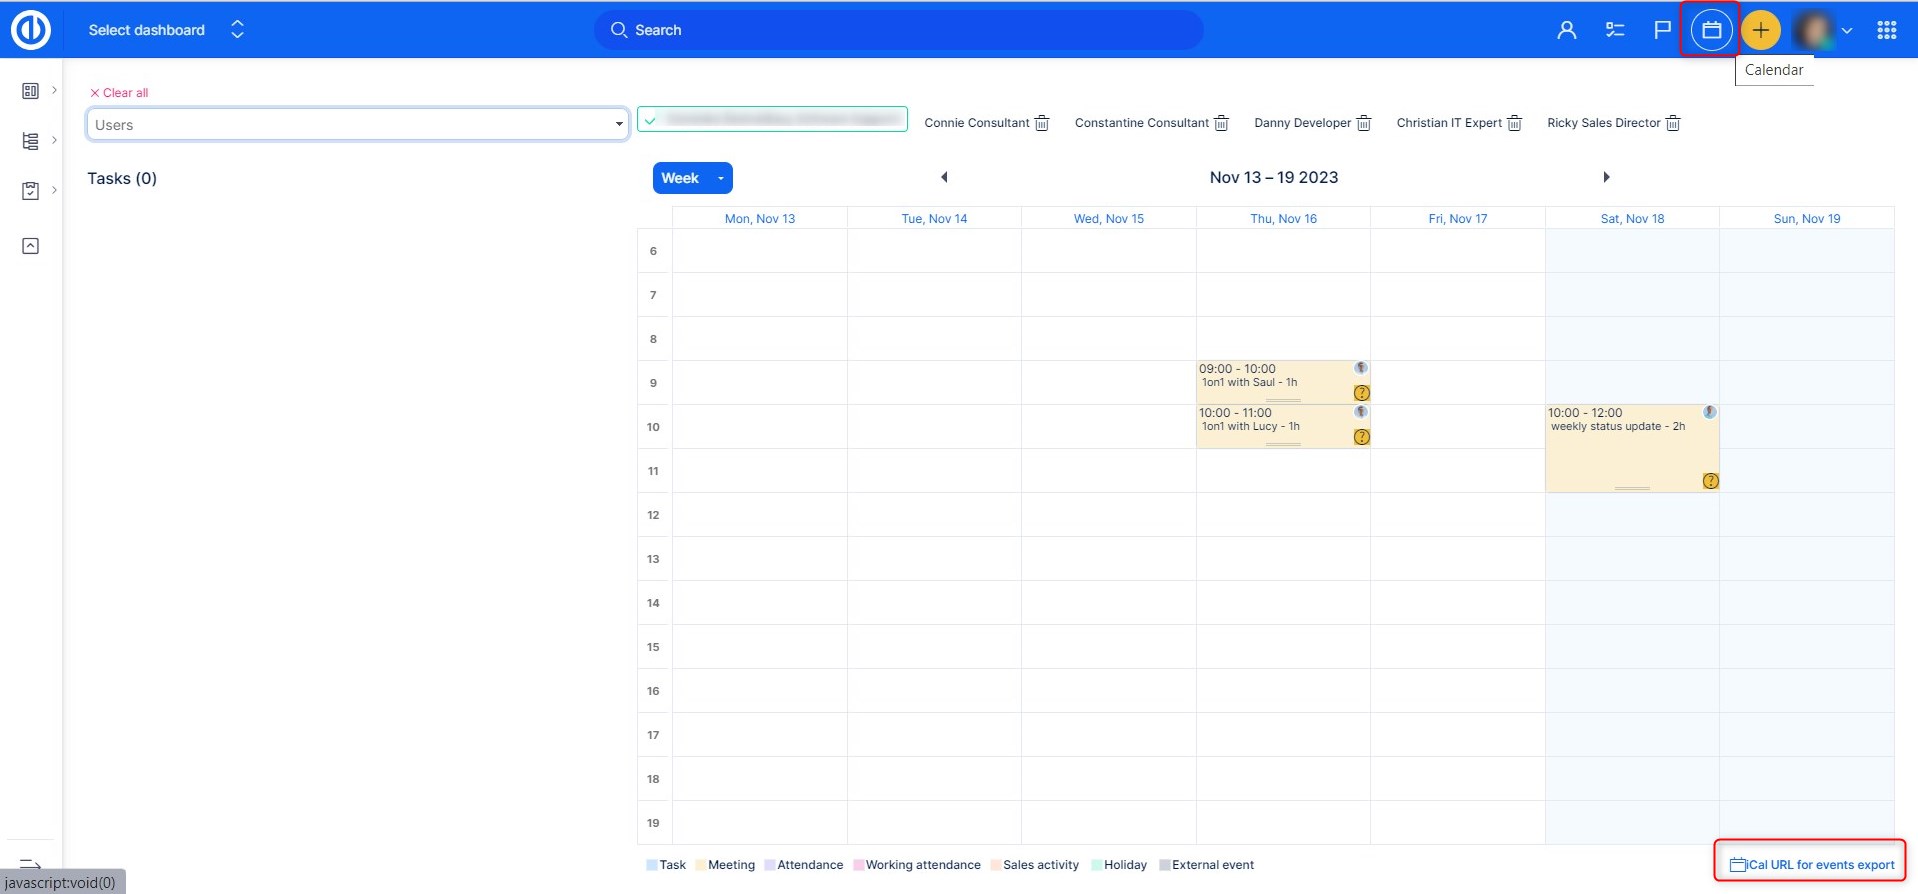This screenshot has width=1918, height=894.
Task: Remove Ricky Sales Director via trash icon
Action: click(x=1673, y=123)
